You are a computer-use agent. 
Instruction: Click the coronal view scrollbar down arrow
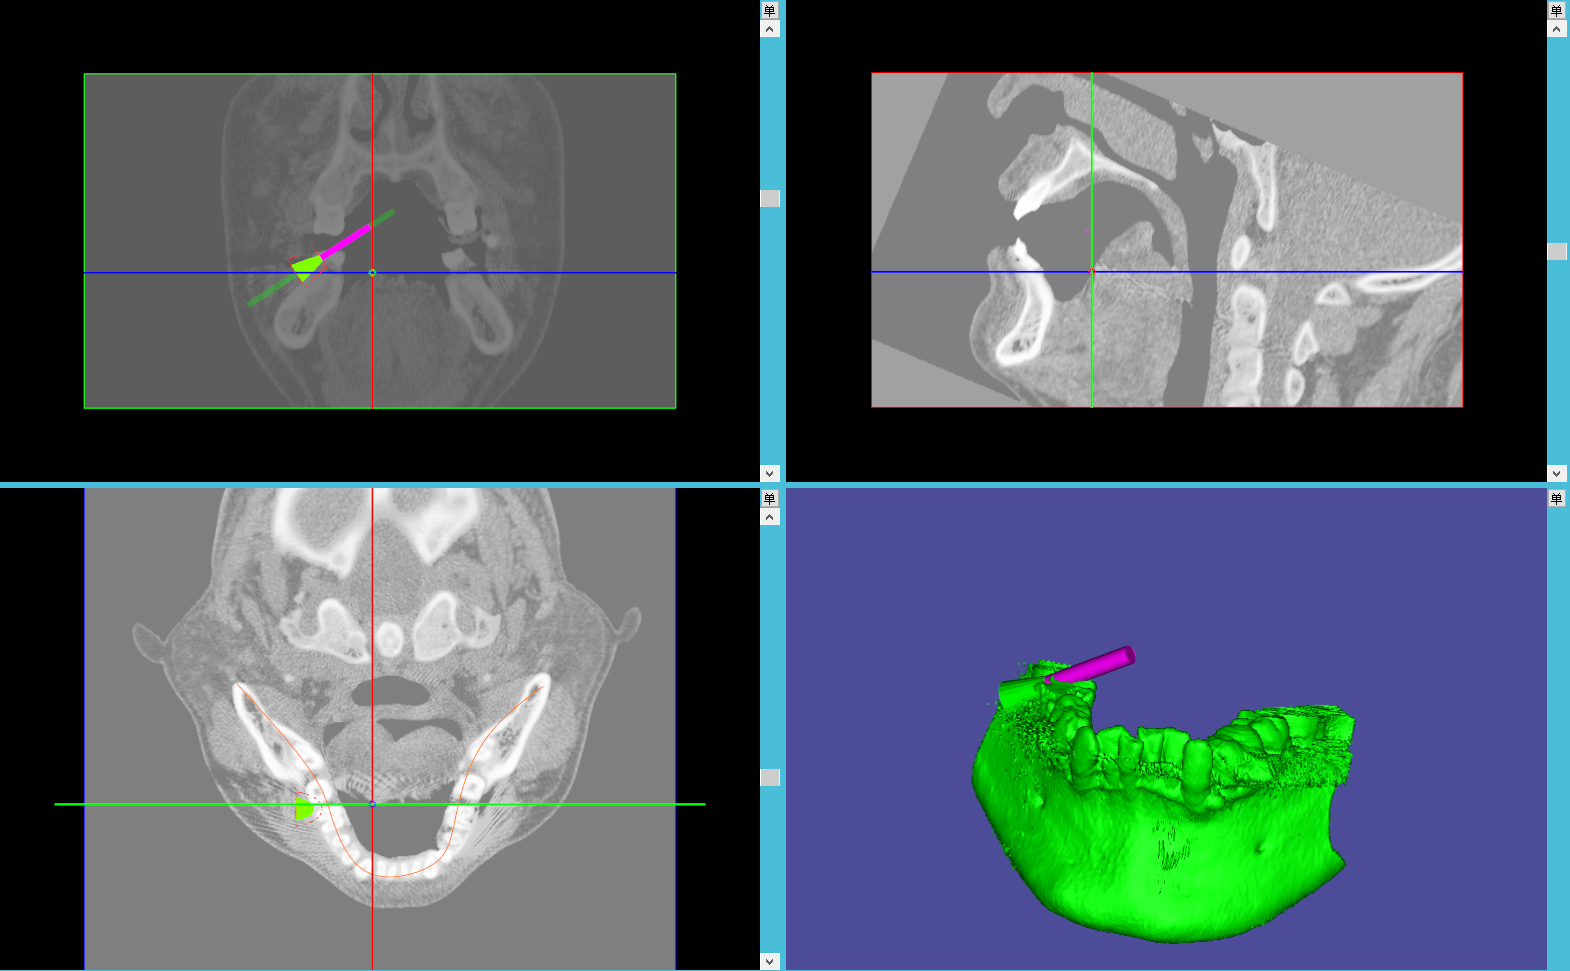pyautogui.click(x=769, y=473)
